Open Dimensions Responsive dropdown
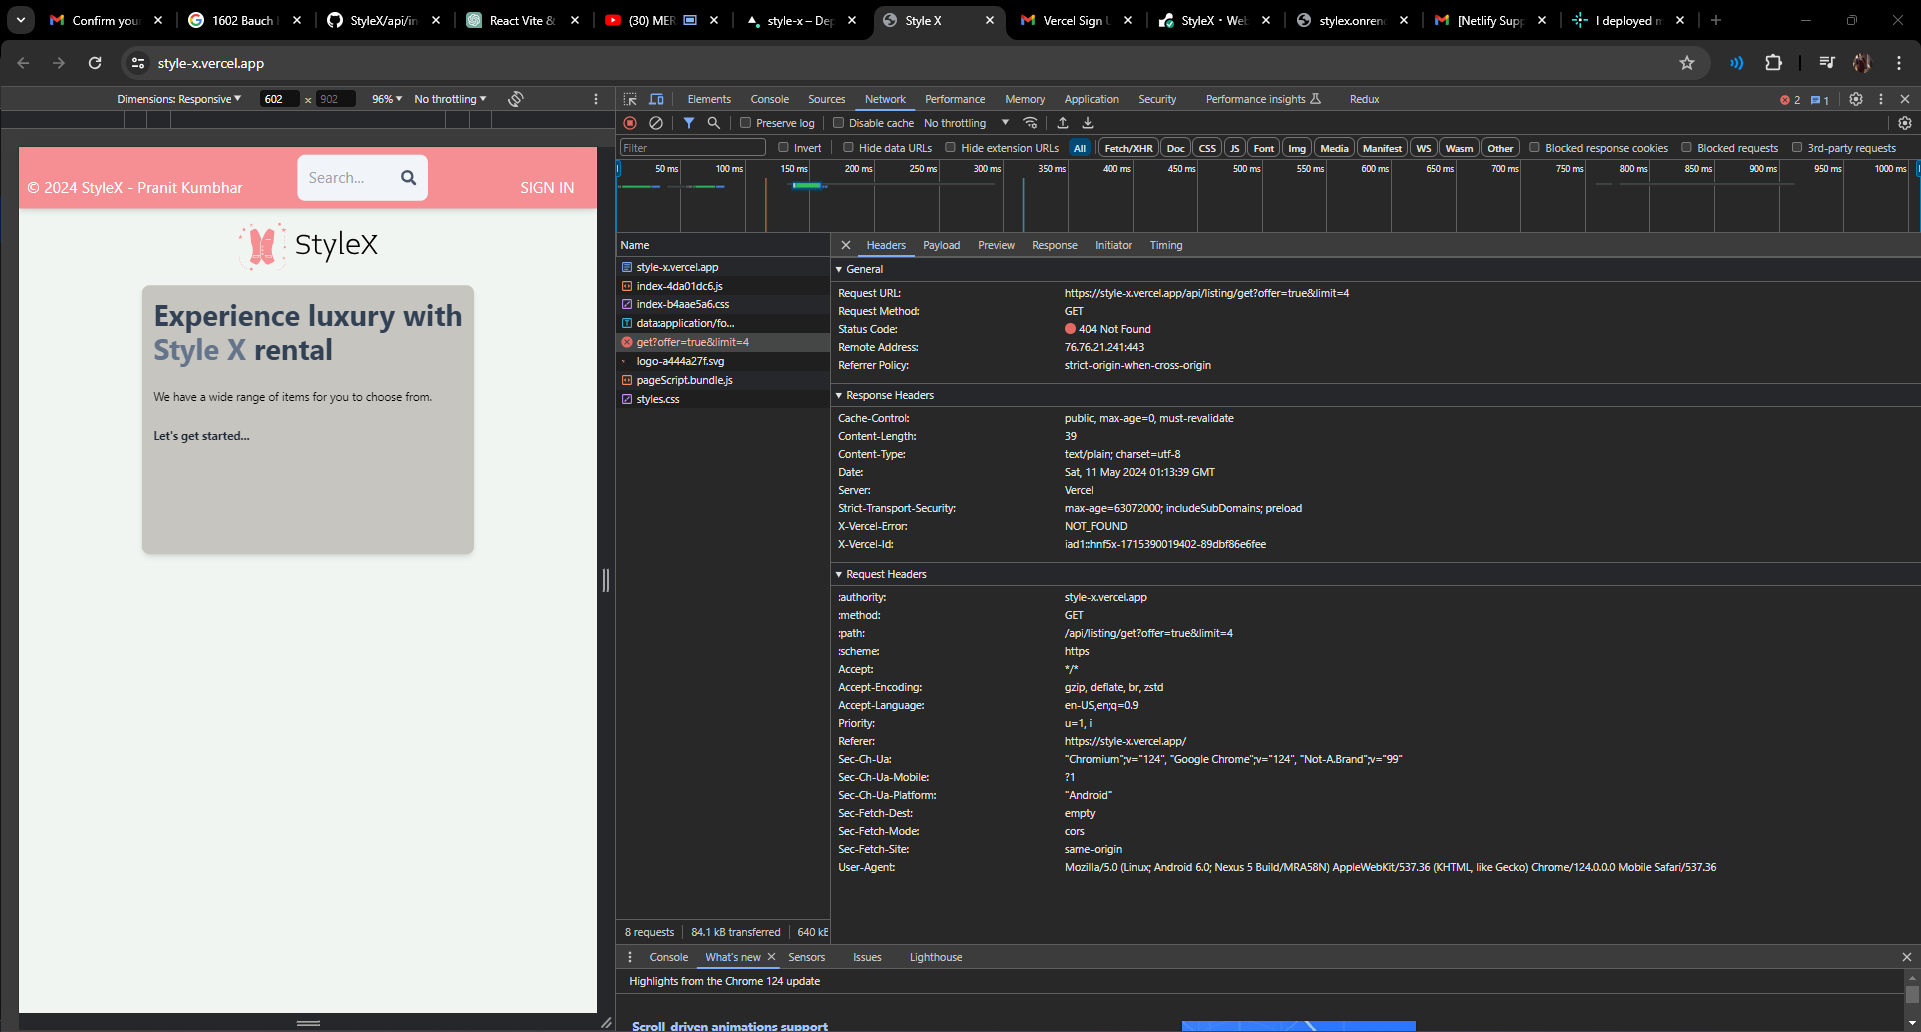Image resolution: width=1921 pixels, height=1032 pixels. (179, 99)
